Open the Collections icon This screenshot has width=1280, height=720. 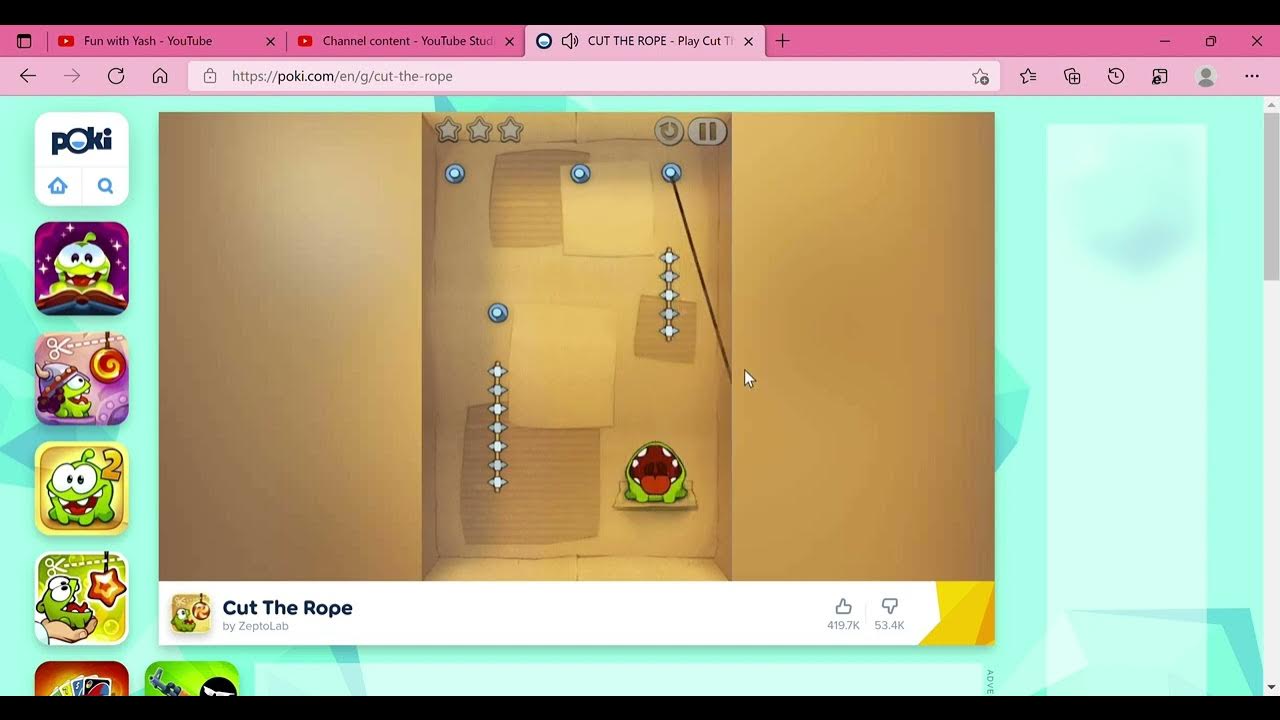click(x=1072, y=76)
